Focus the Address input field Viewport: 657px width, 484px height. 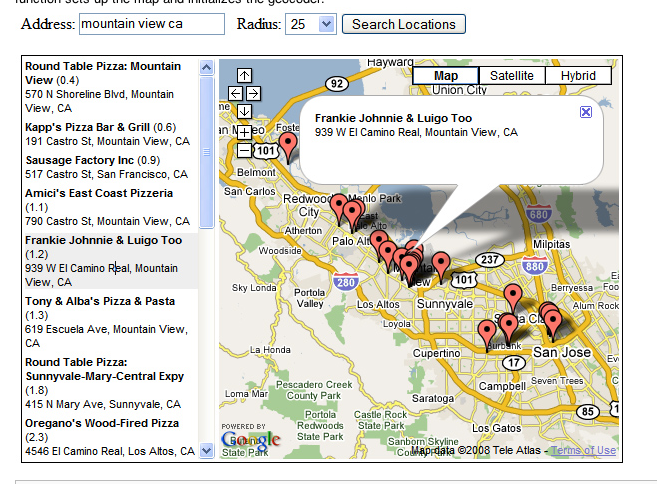(152, 24)
